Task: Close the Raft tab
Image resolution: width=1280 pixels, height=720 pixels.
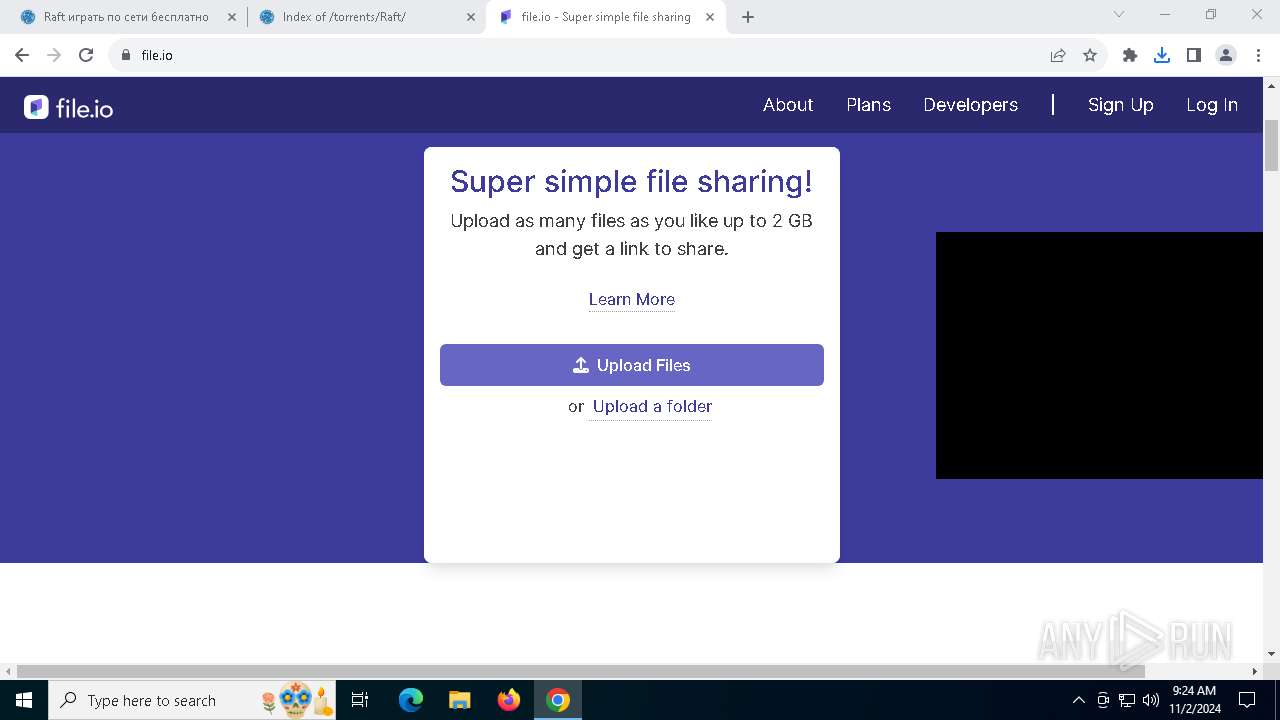Action: [232, 17]
